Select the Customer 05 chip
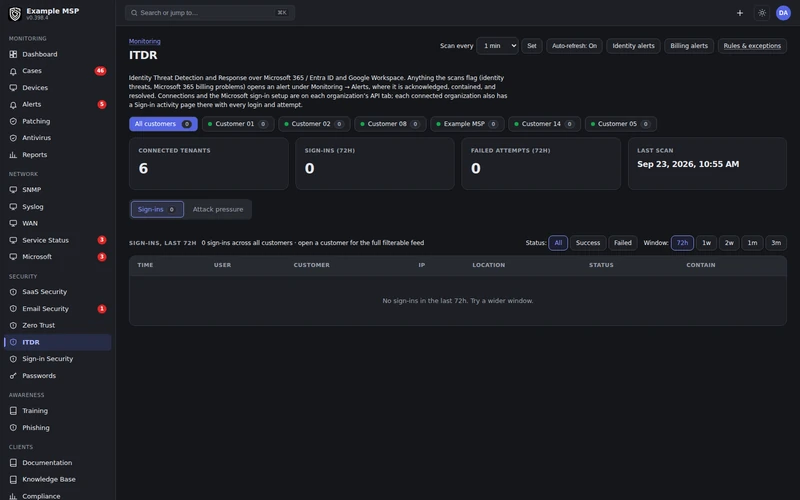This screenshot has width=800, height=500. (x=621, y=124)
